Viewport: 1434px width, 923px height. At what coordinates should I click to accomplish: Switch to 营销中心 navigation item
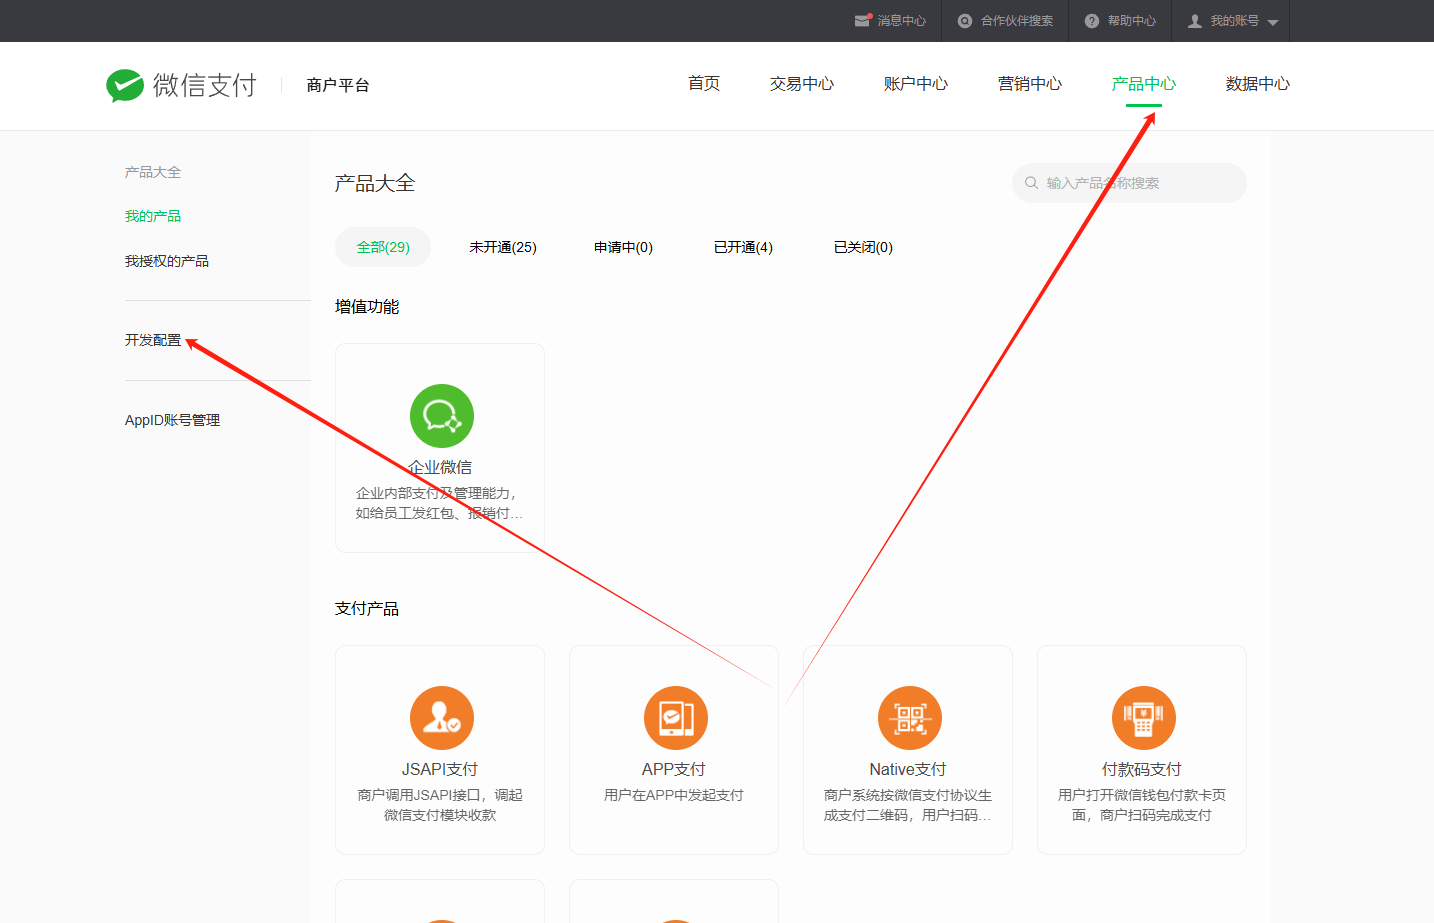pyautogui.click(x=1030, y=84)
